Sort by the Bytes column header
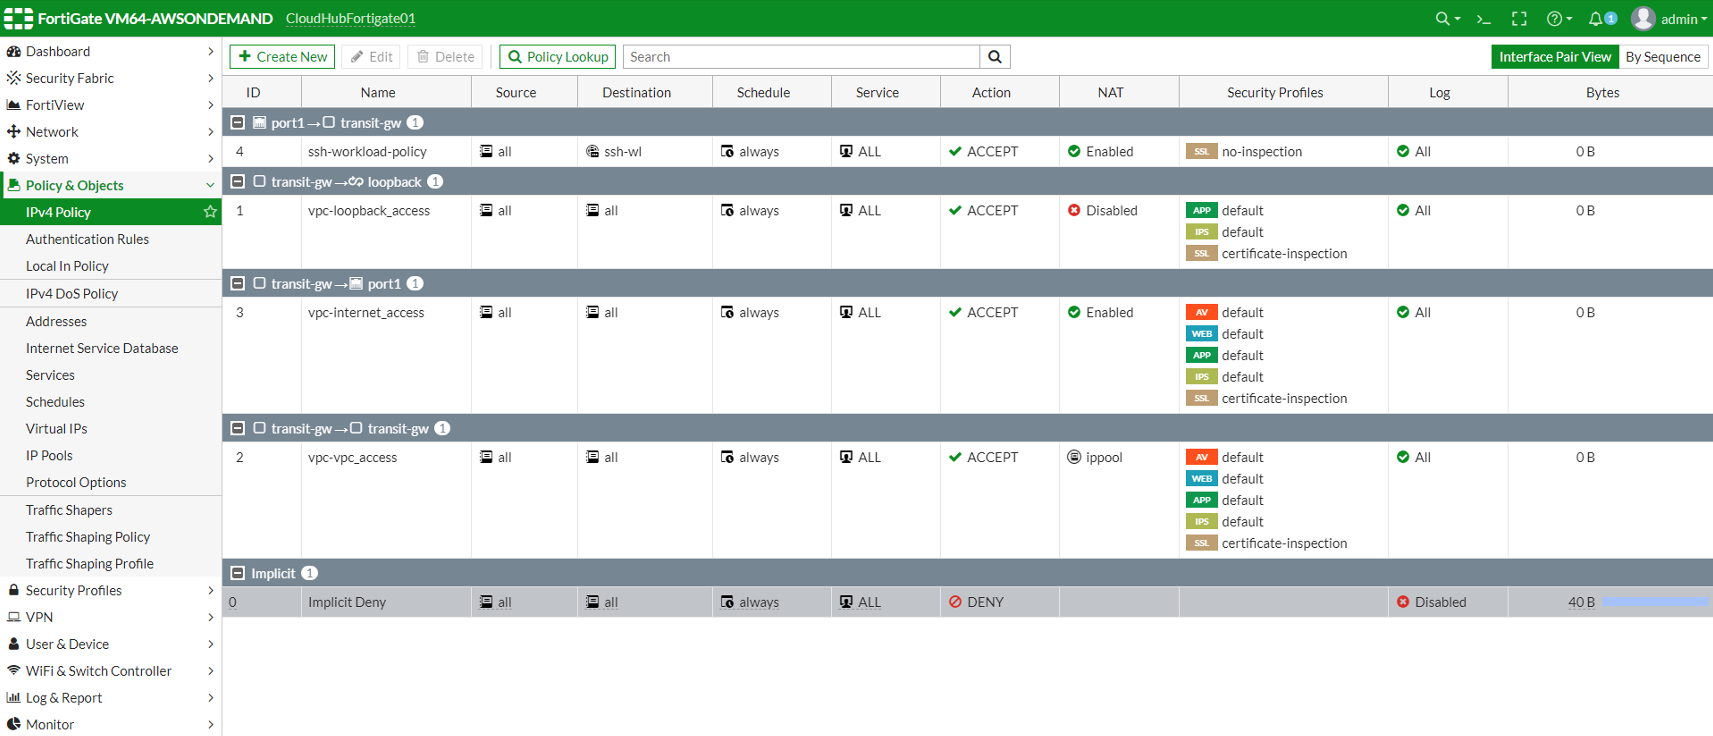 [1602, 92]
